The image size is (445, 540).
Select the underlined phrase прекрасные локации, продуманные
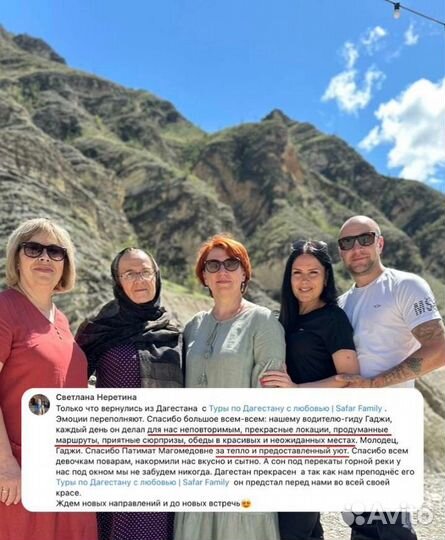pyautogui.click(x=317, y=430)
